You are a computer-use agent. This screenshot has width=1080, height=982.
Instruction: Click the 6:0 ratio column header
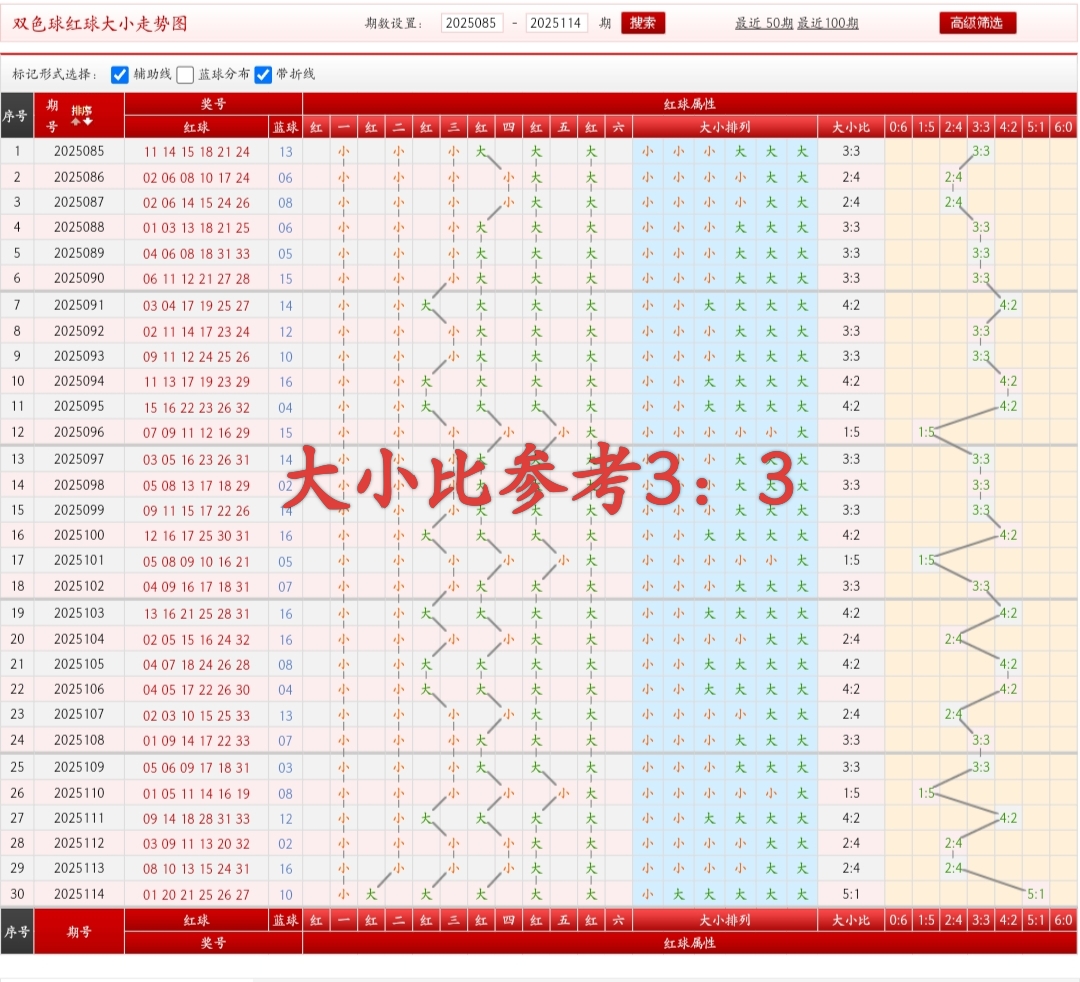pos(1063,127)
